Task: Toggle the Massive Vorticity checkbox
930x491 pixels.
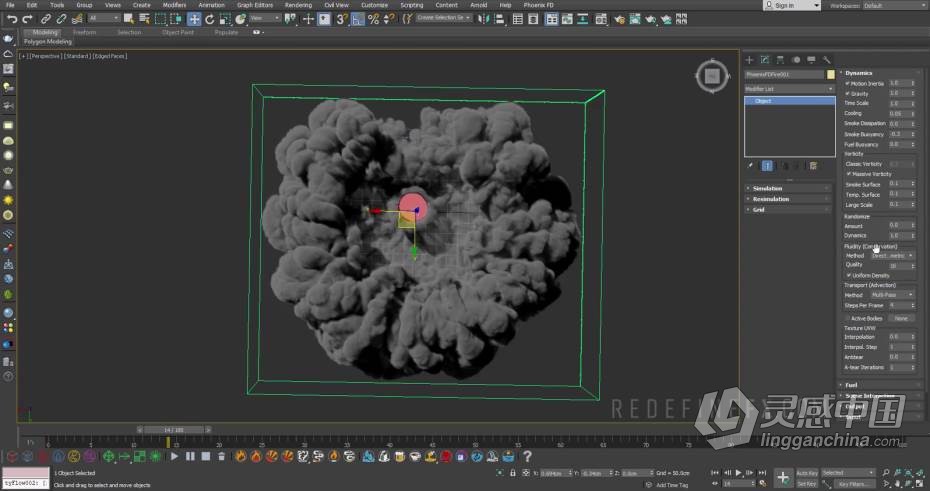Action: coord(849,174)
